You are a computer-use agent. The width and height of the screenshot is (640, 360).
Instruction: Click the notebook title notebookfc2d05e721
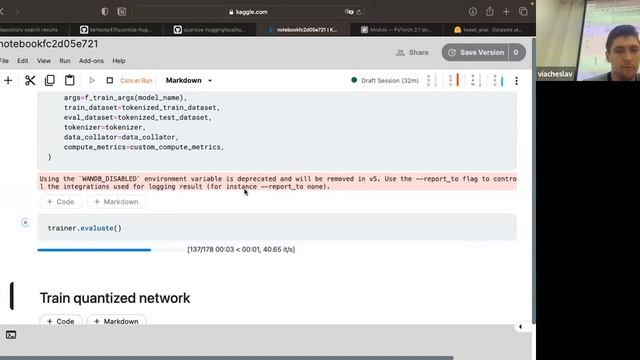coord(49,44)
